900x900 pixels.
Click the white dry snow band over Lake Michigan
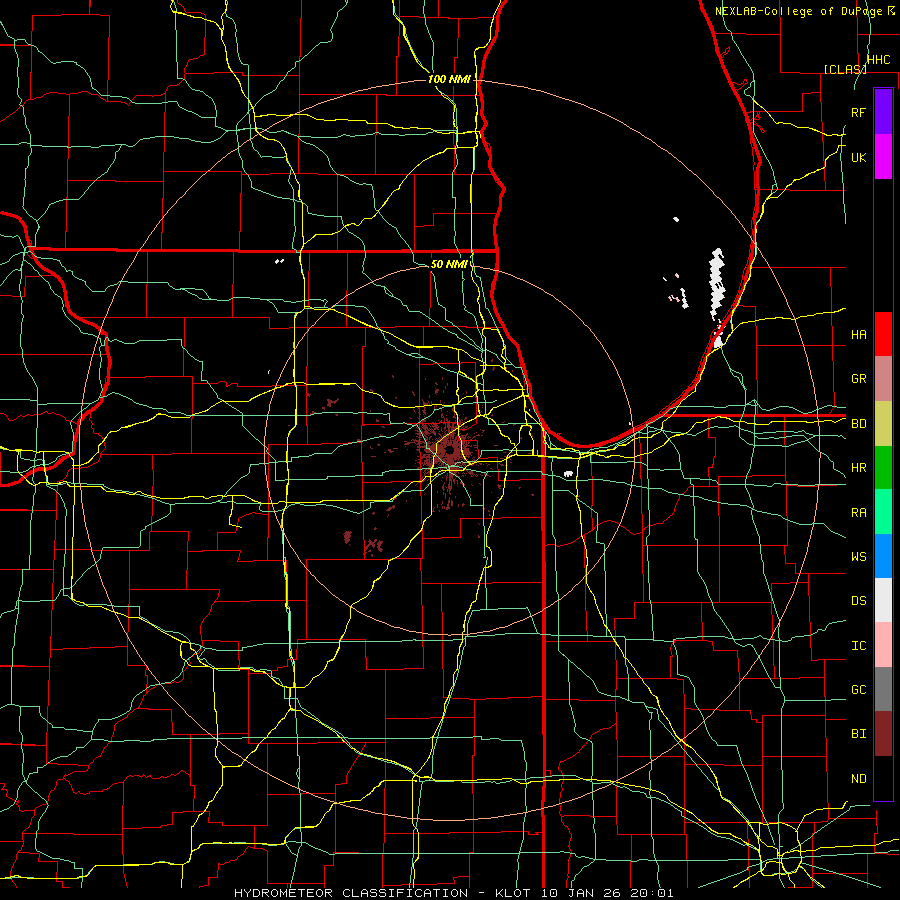716,282
